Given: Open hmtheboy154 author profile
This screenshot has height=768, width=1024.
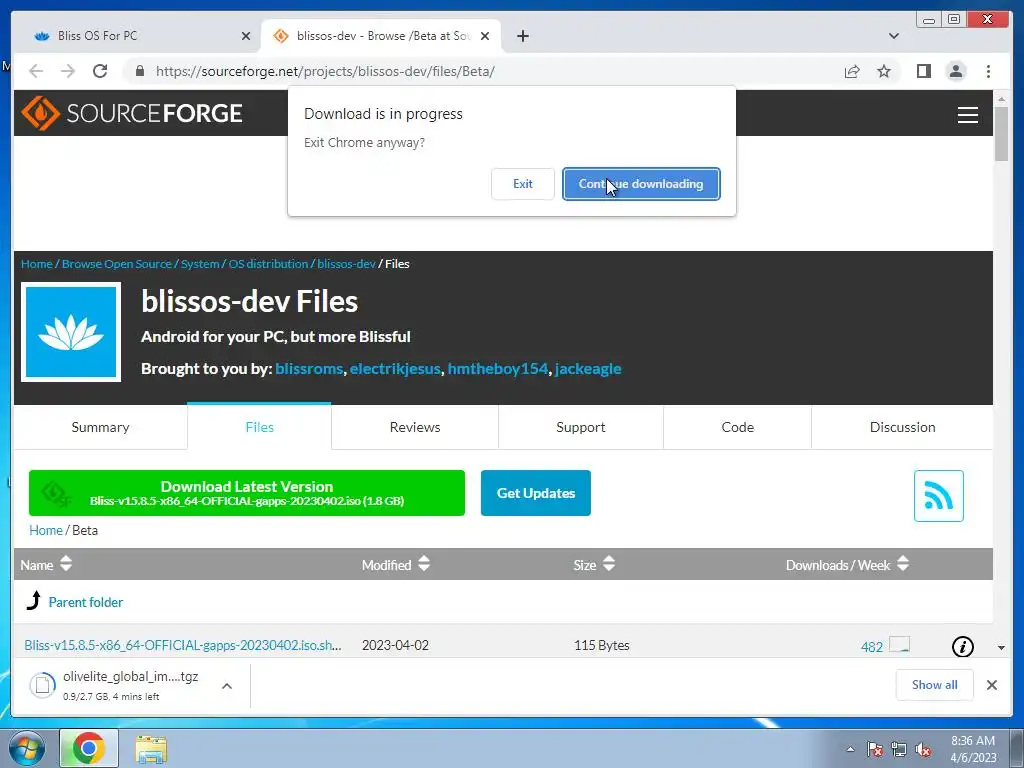Looking at the screenshot, I should tap(497, 369).
